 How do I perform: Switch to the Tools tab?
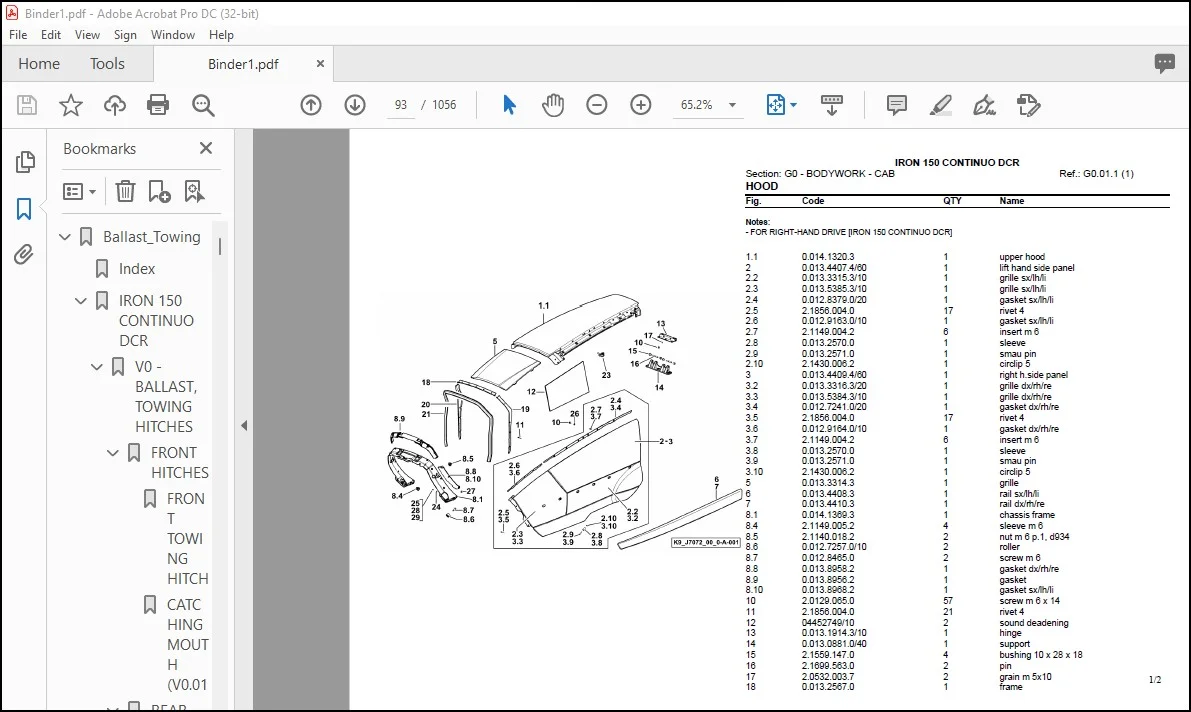pyautogui.click(x=107, y=64)
